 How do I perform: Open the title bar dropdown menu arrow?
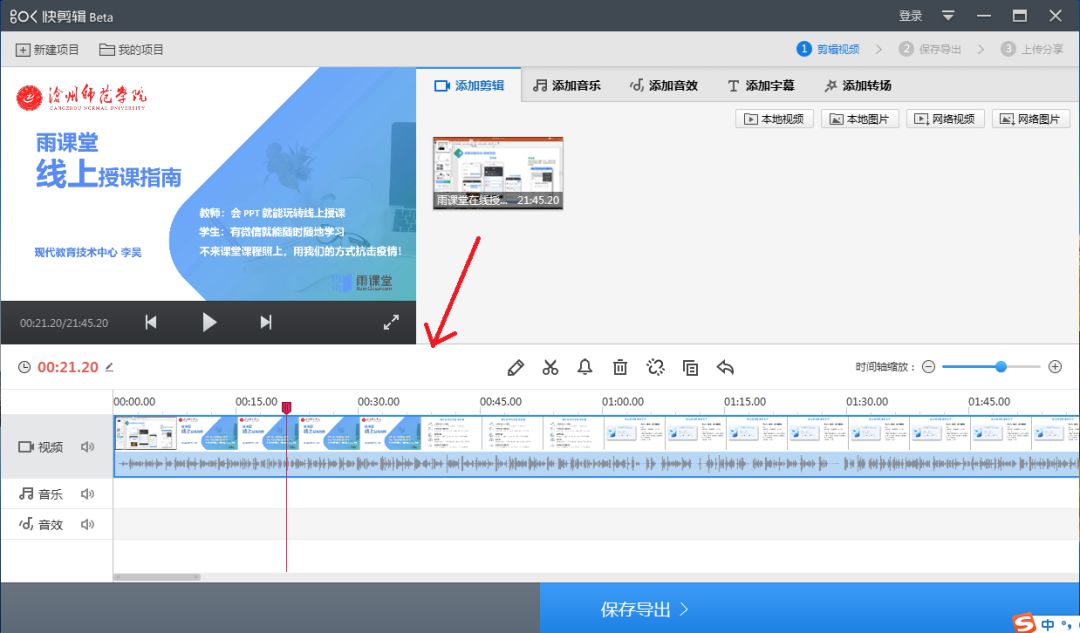pos(948,16)
